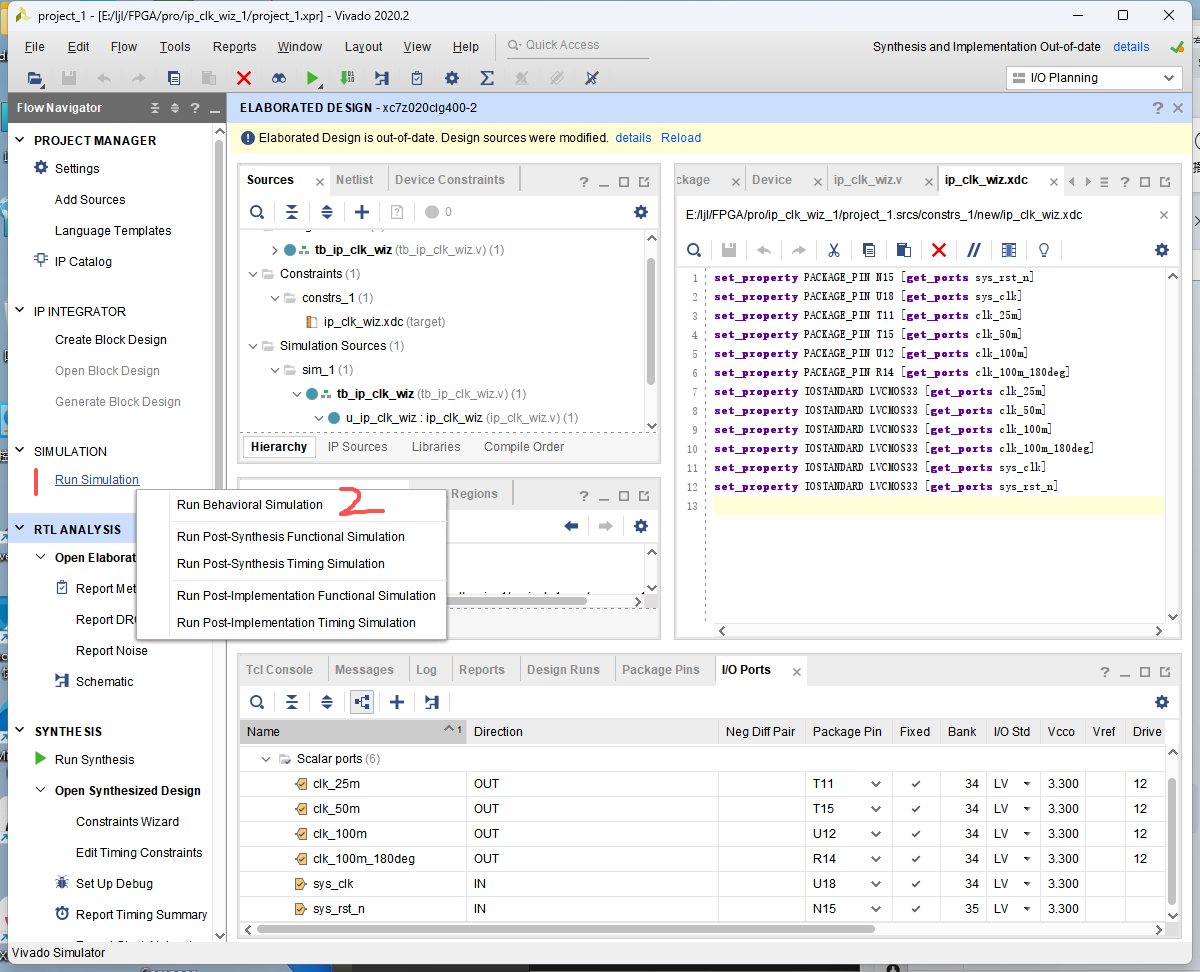Click Generate Bitstream toolbar icon
The width and height of the screenshot is (1200, 972).
347,78
